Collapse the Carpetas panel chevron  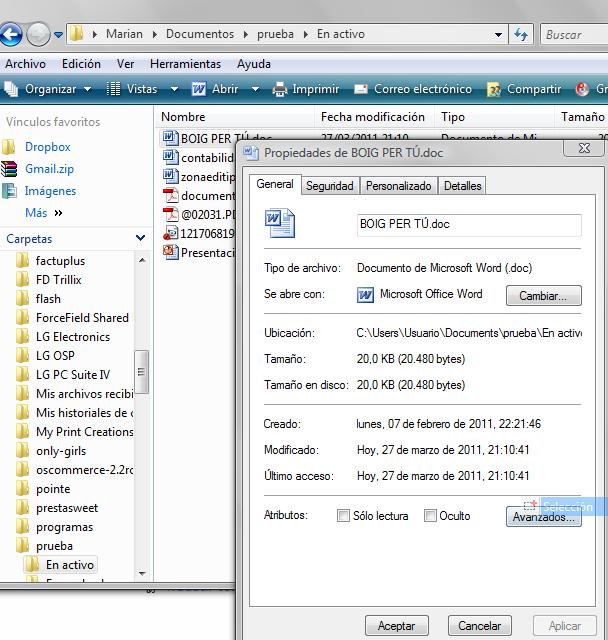[140, 238]
